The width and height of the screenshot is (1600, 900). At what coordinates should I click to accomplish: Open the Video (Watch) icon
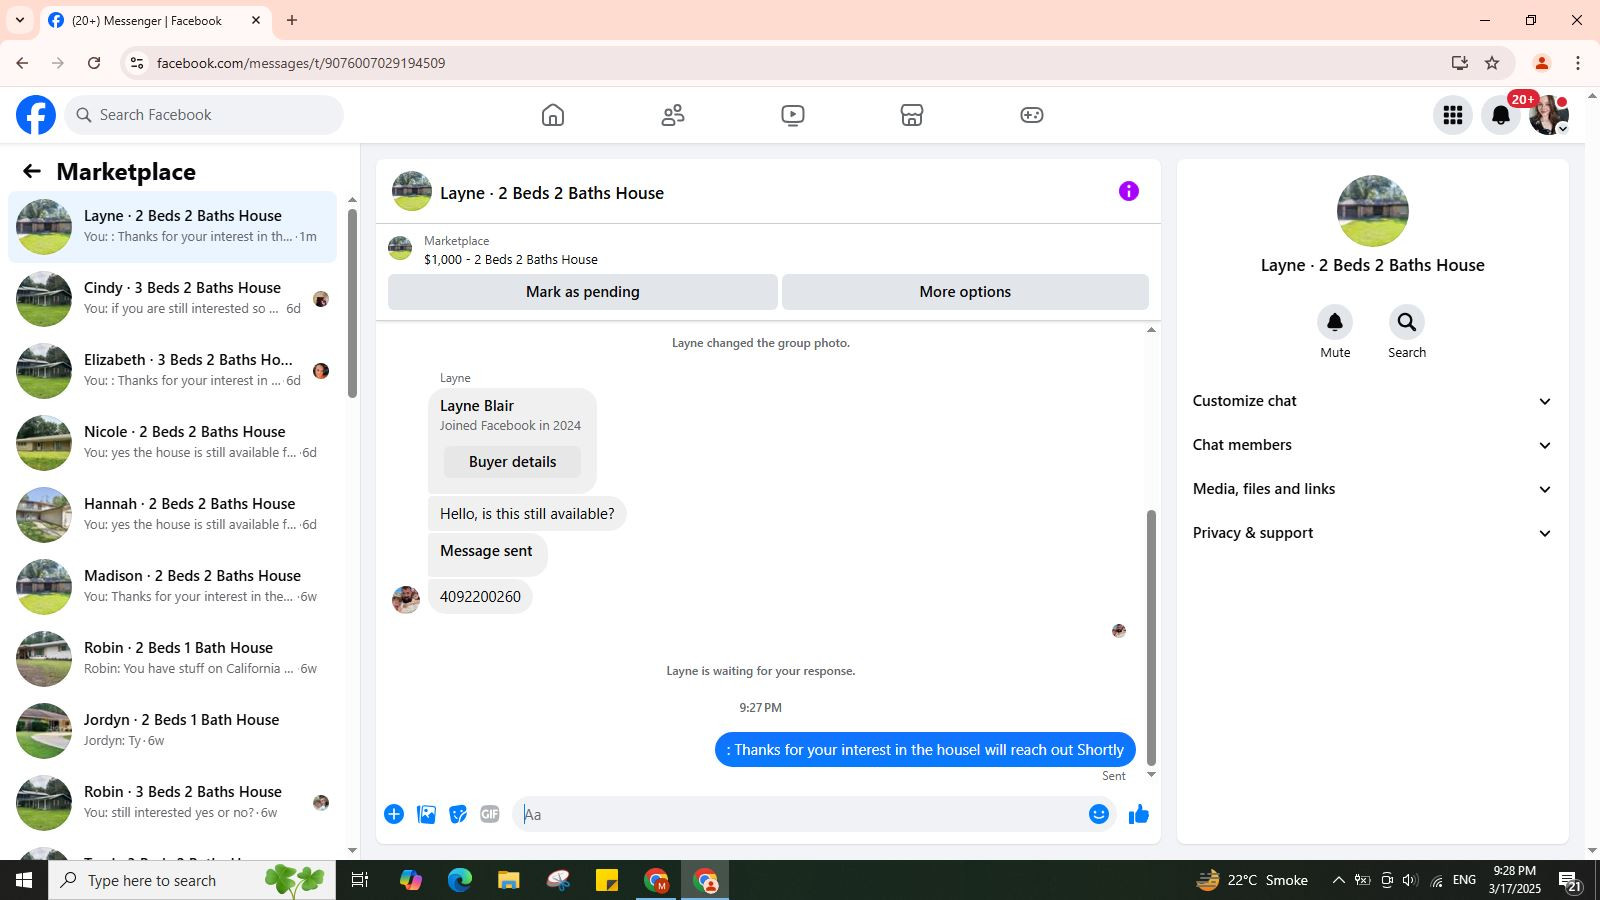pos(793,115)
